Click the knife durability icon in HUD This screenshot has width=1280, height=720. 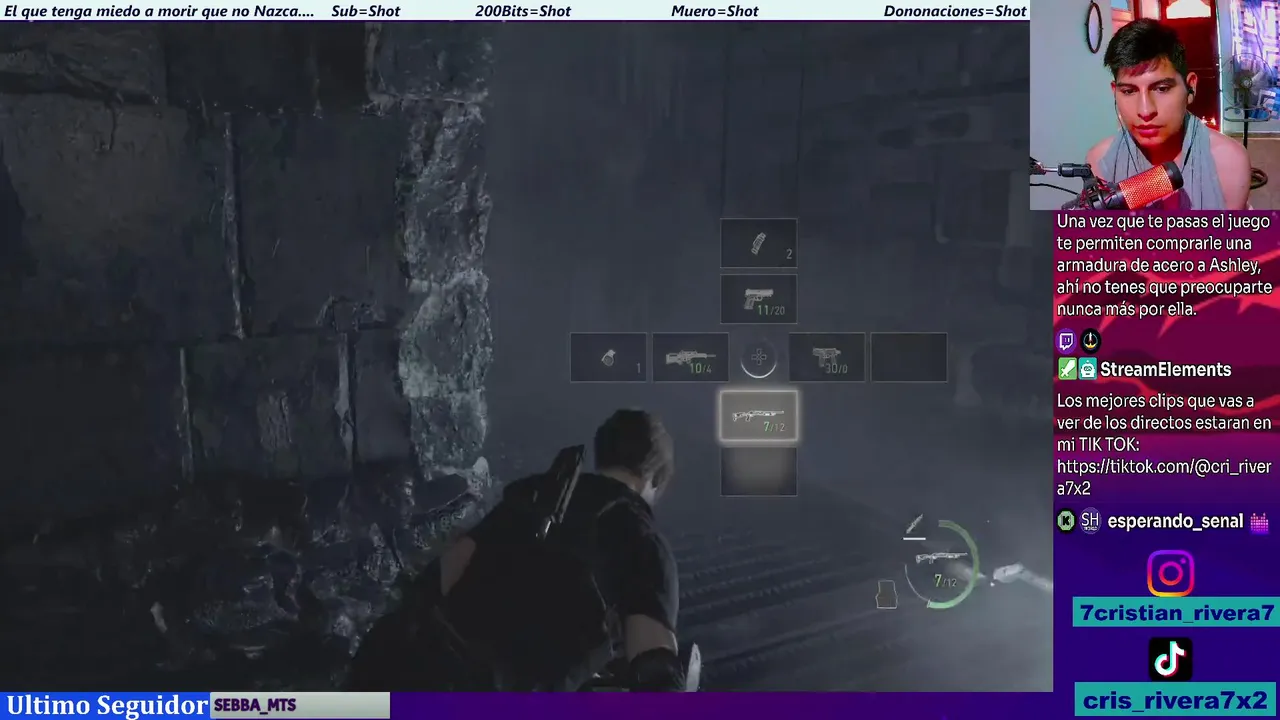point(914,527)
